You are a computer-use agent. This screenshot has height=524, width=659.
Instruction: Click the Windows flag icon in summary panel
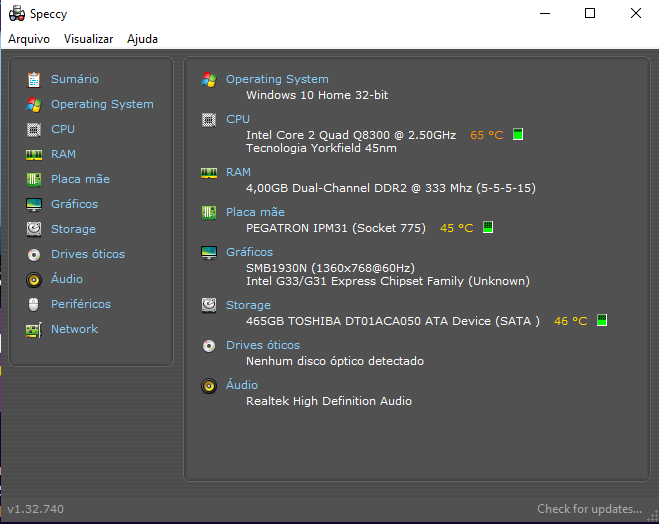tap(209, 79)
